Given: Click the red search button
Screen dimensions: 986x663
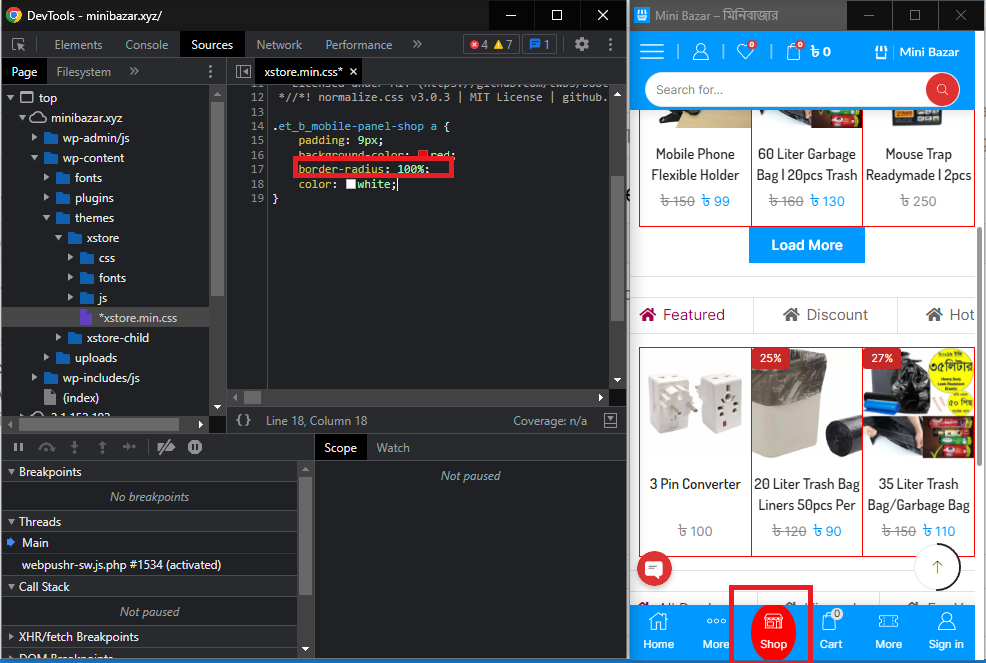Looking at the screenshot, I should (x=942, y=90).
